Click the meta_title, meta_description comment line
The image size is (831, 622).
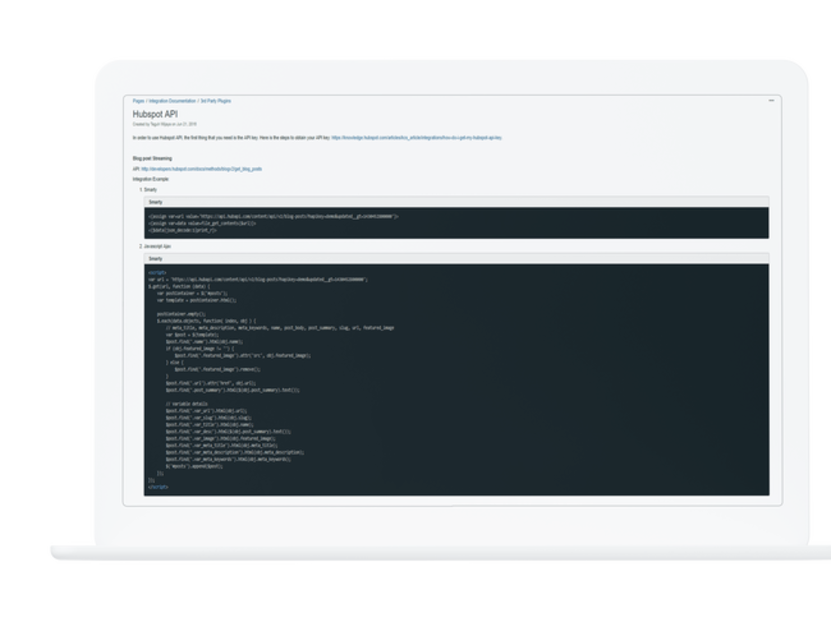(280, 328)
